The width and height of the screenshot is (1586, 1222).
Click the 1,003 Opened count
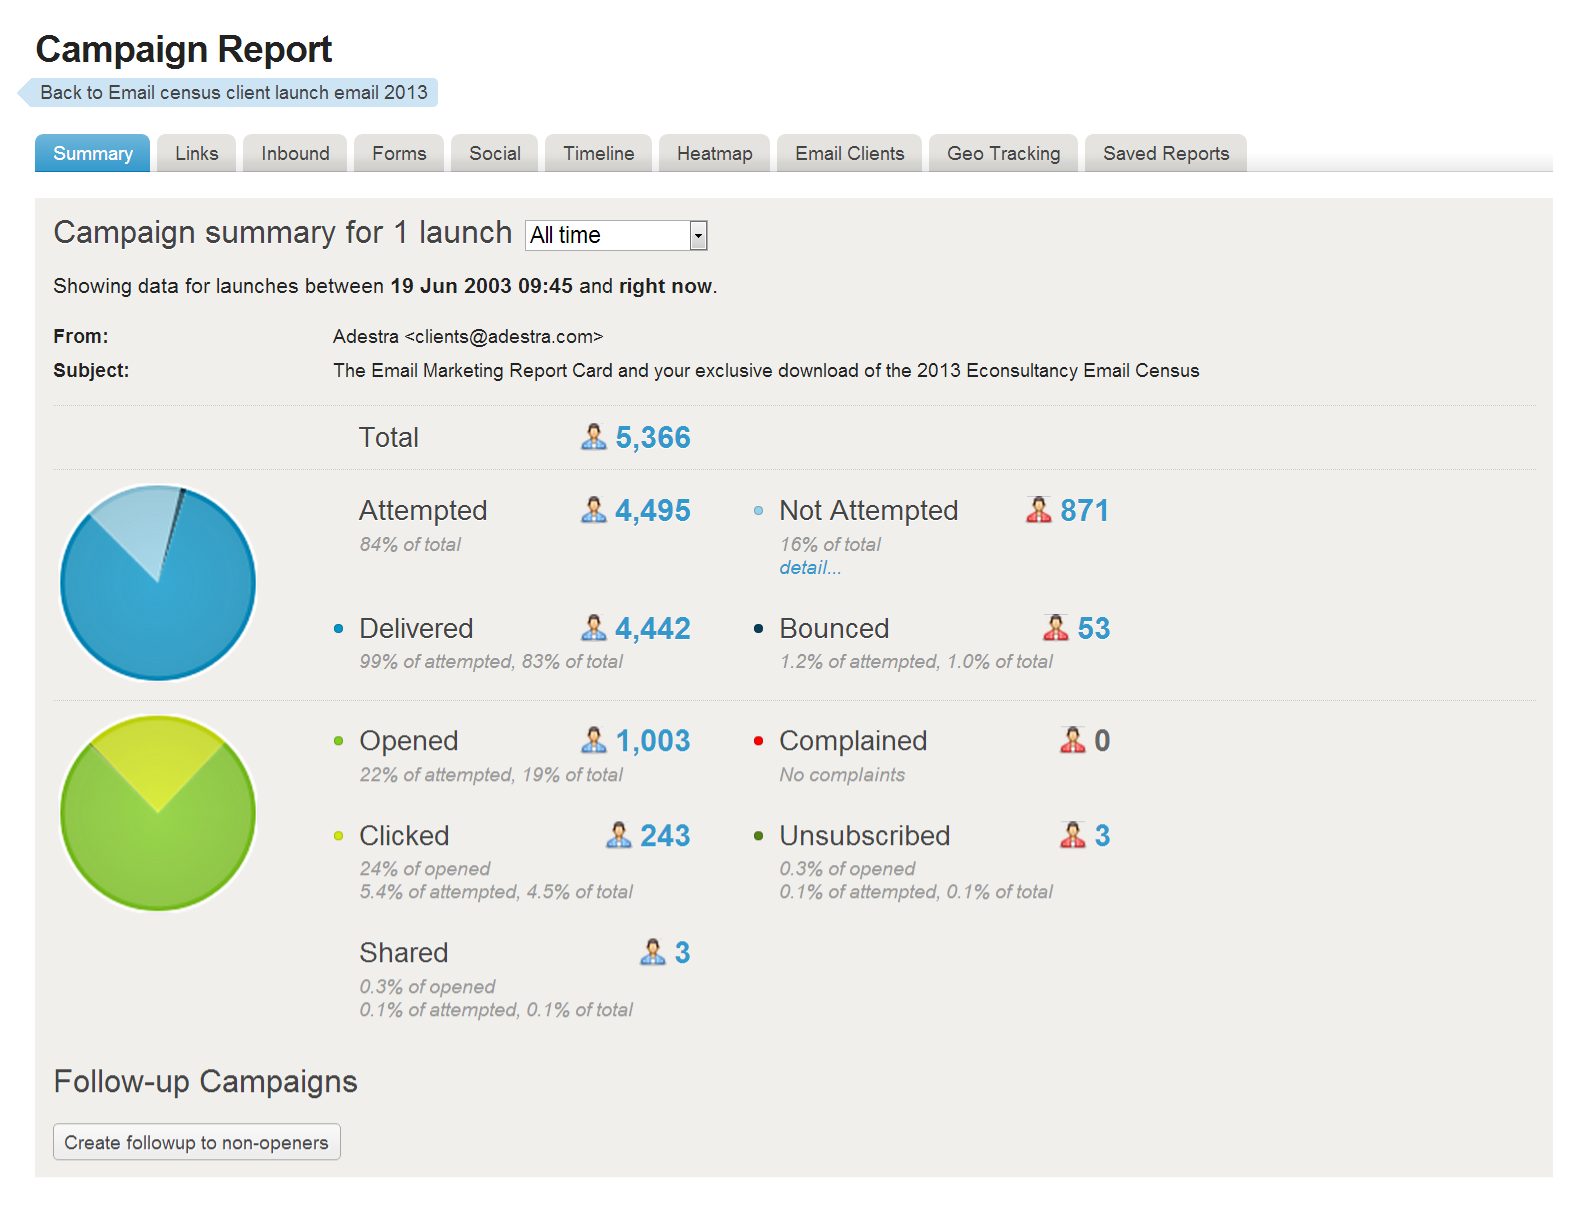[x=653, y=740]
